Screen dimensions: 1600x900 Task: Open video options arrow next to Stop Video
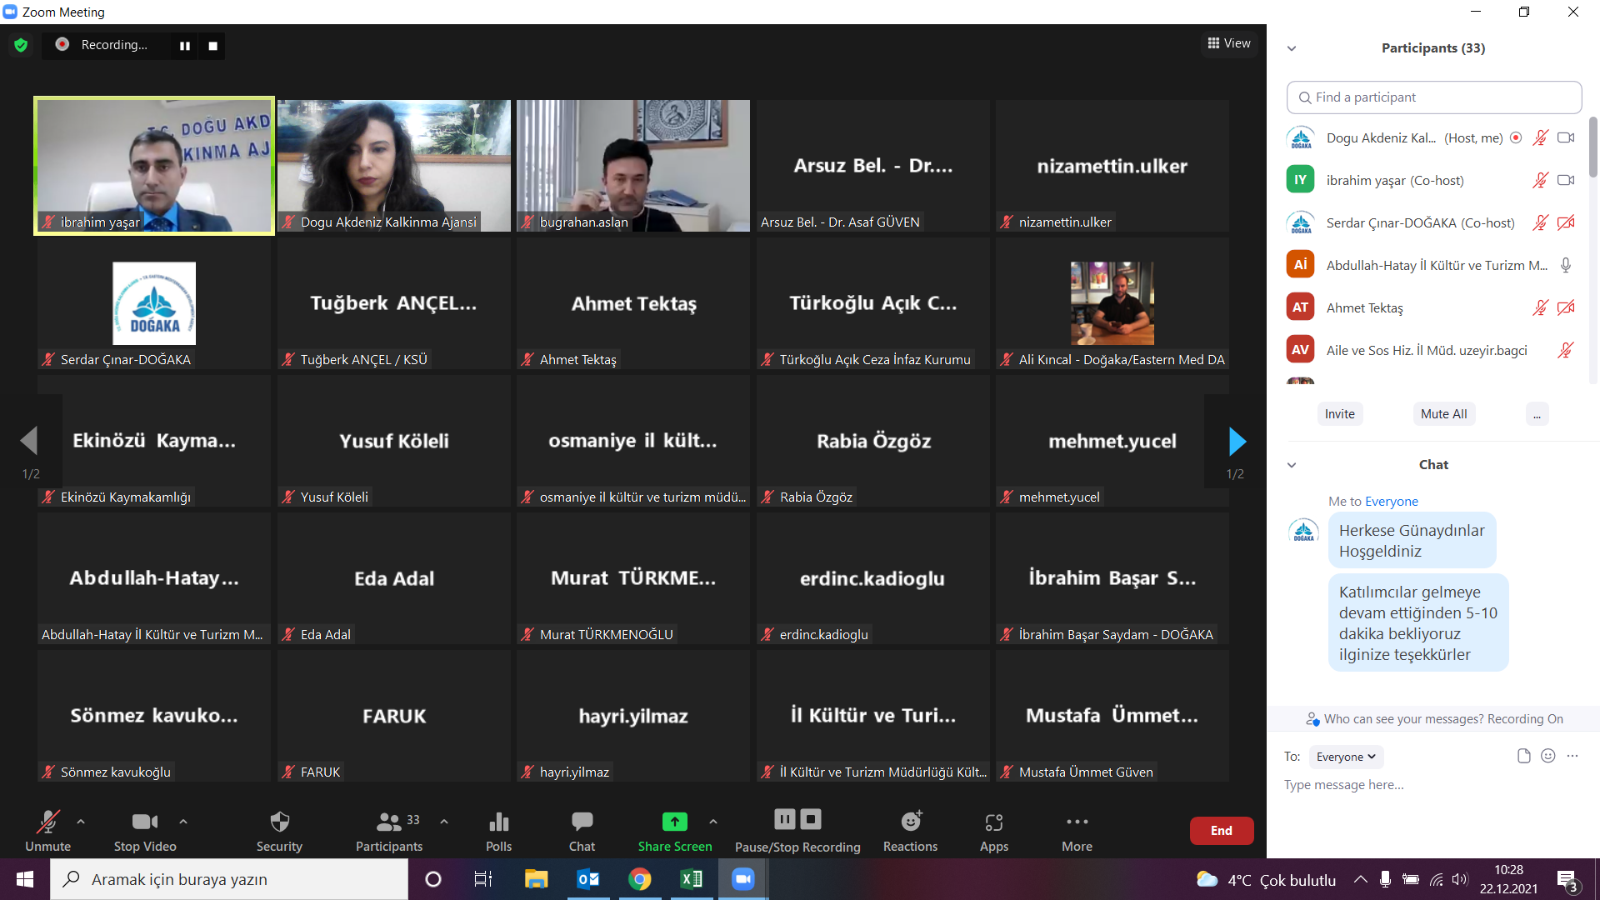click(183, 821)
